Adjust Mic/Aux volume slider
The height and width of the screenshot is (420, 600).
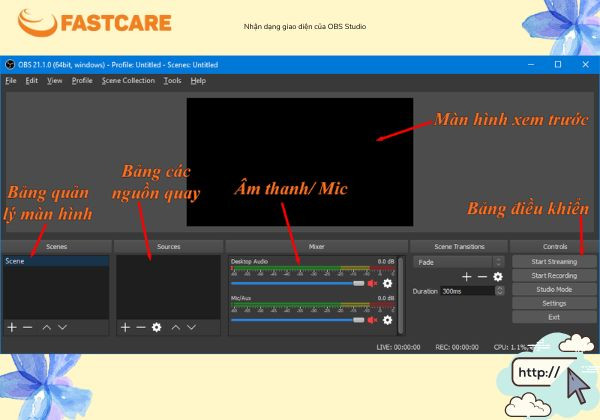click(x=298, y=320)
